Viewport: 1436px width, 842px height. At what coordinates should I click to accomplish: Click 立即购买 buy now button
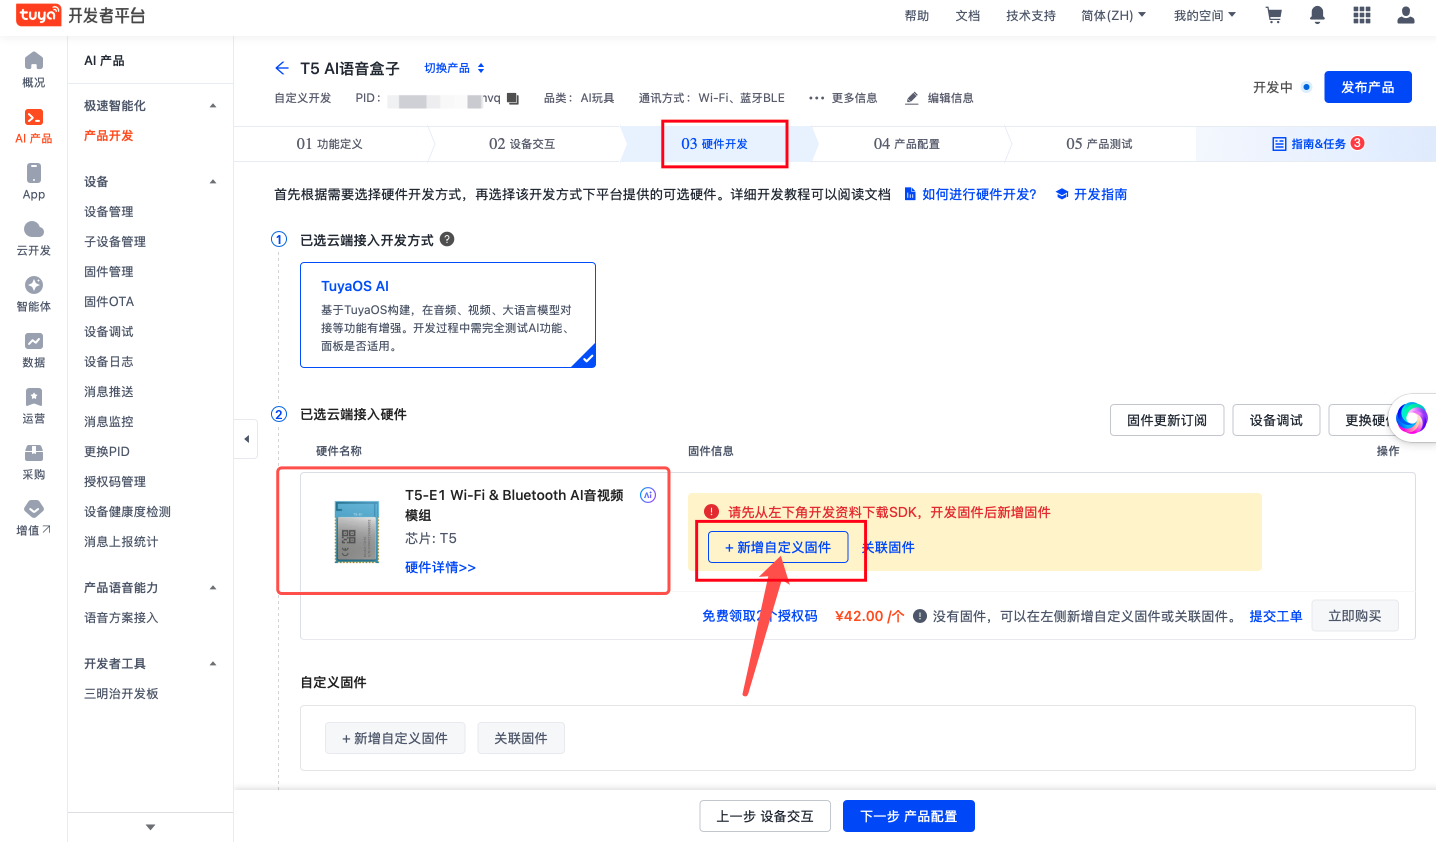pos(1355,616)
